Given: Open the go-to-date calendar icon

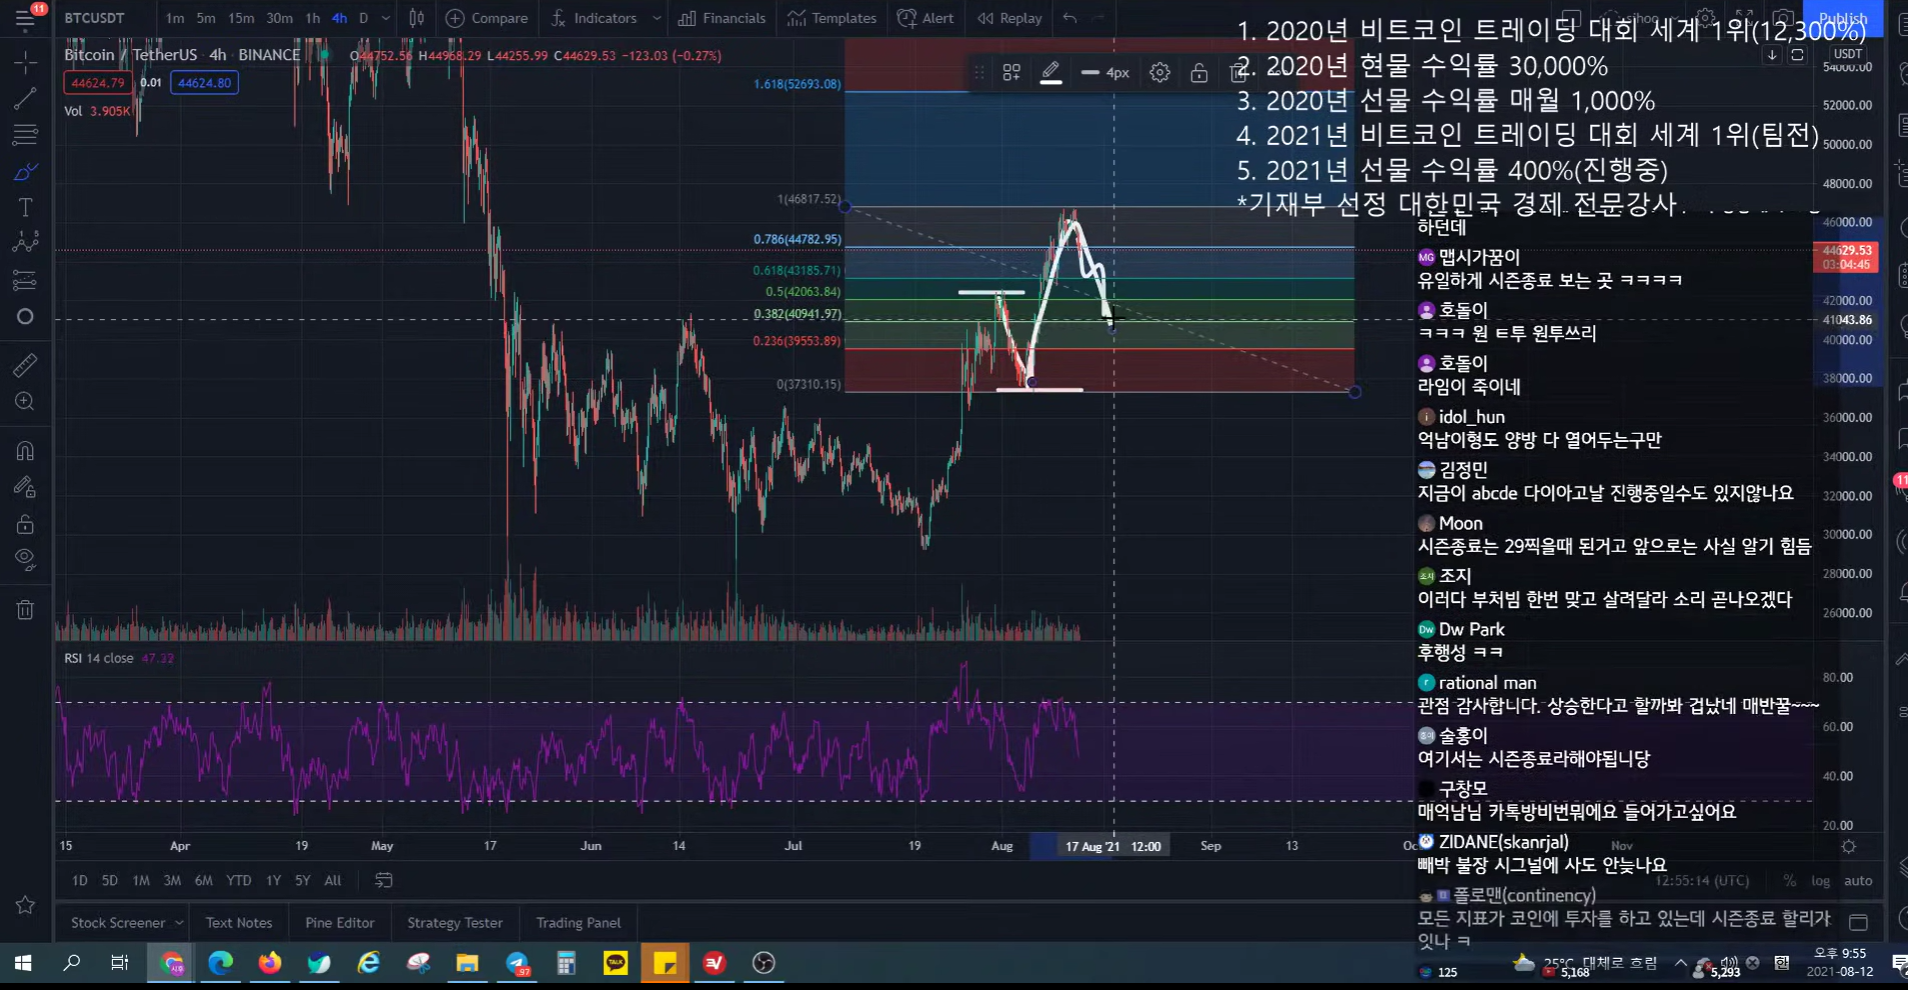Looking at the screenshot, I should (x=383, y=880).
